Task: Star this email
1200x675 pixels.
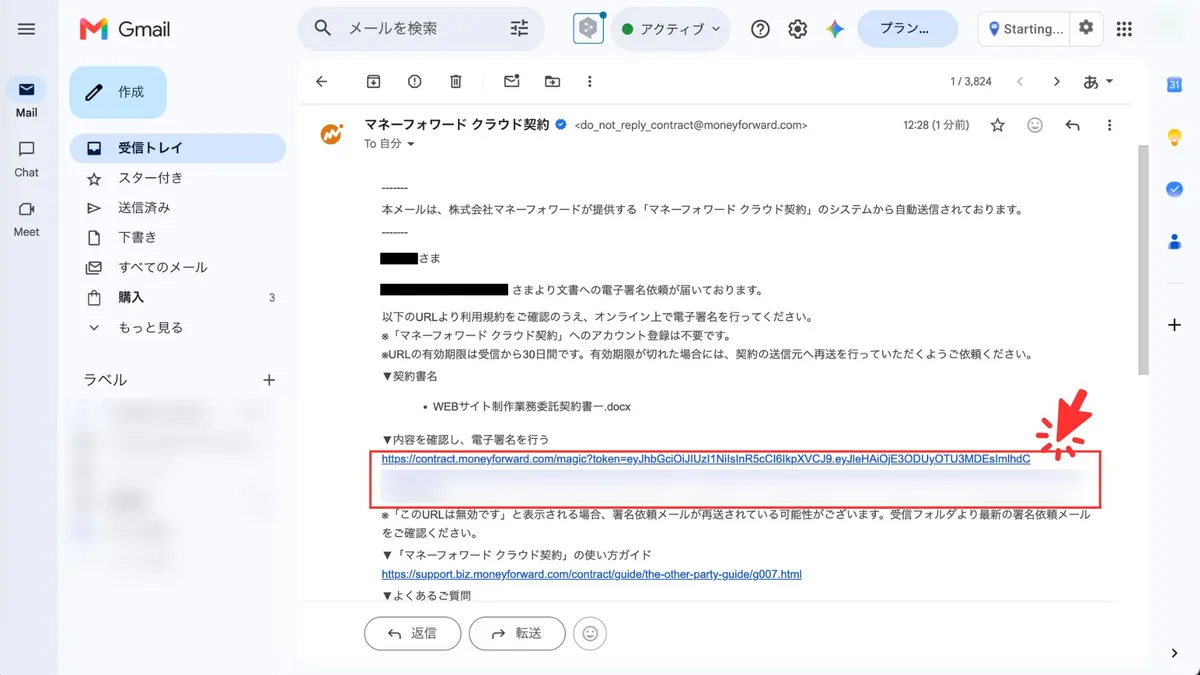Action: (997, 125)
